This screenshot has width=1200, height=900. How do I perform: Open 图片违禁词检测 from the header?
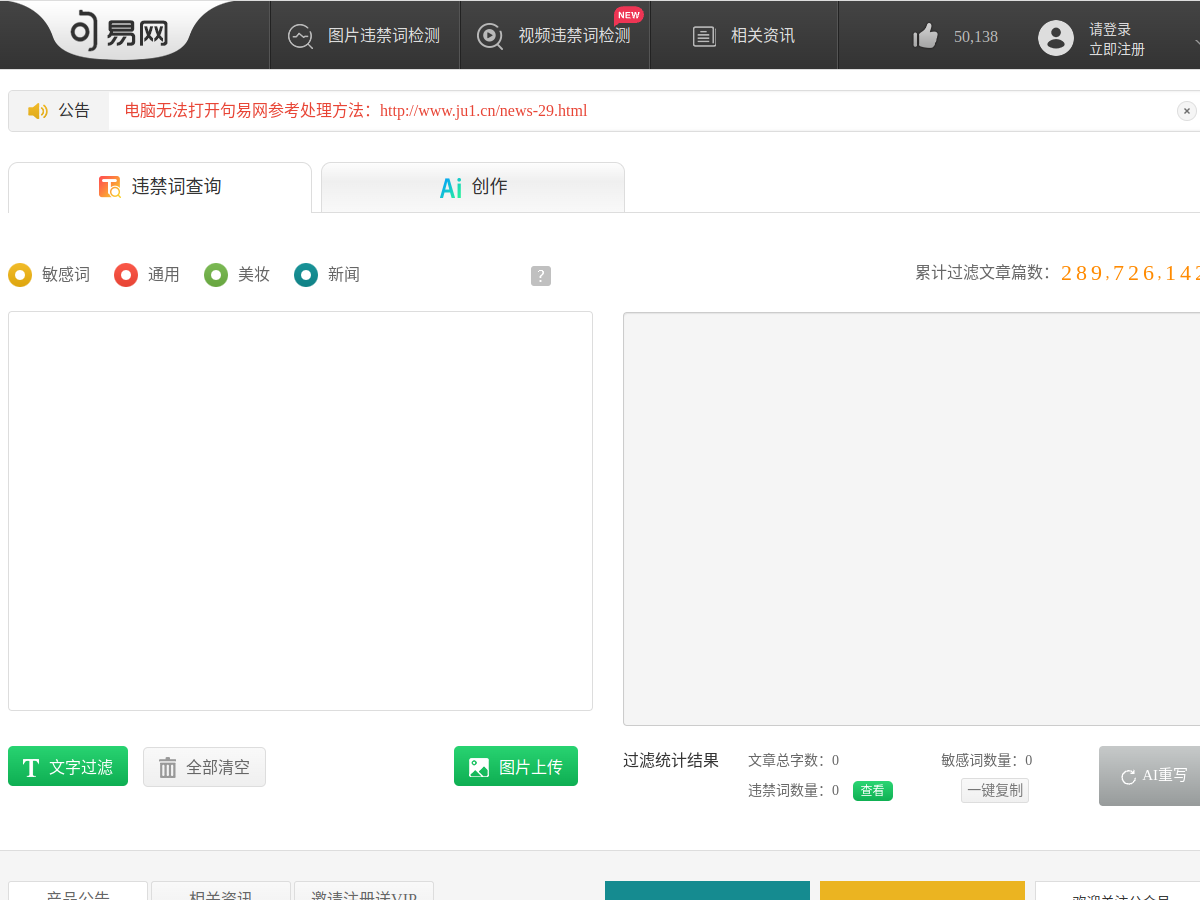pos(364,35)
